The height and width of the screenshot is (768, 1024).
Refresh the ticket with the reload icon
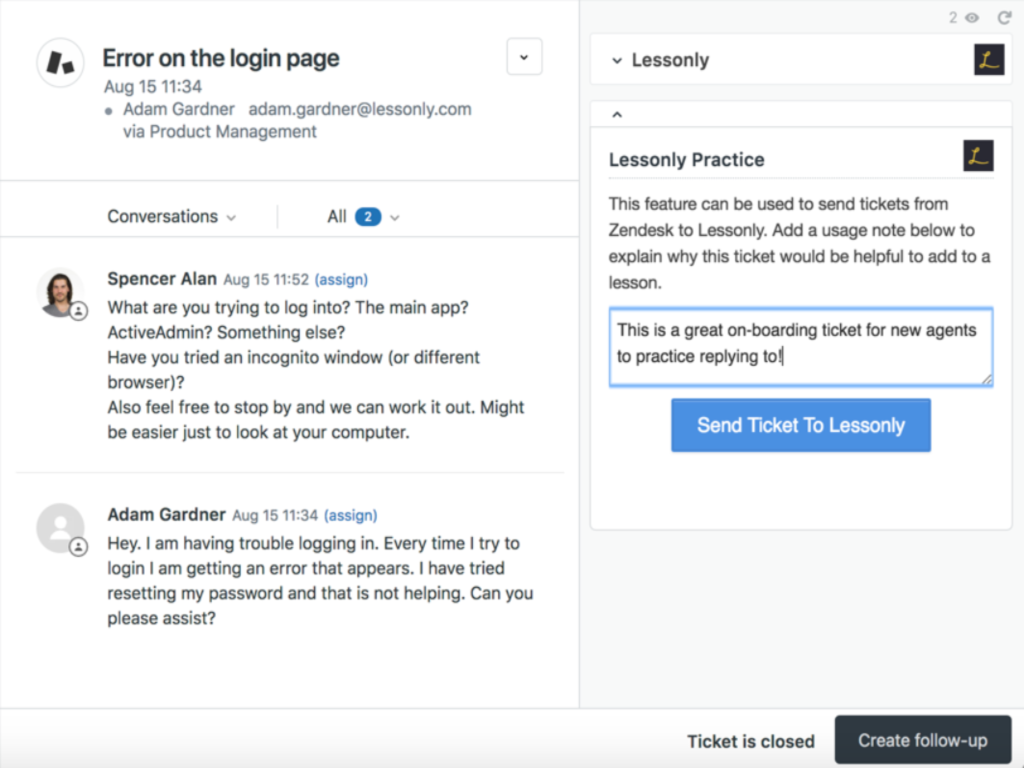[1004, 17]
